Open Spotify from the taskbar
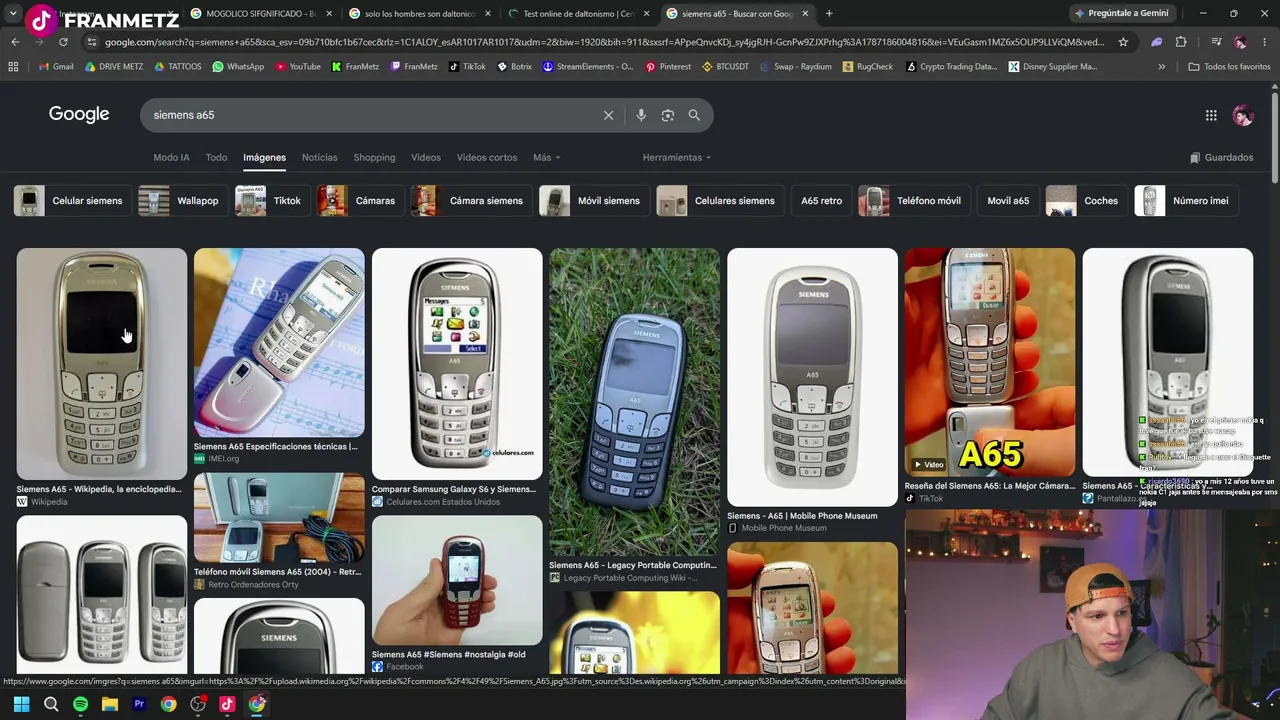 (x=80, y=704)
